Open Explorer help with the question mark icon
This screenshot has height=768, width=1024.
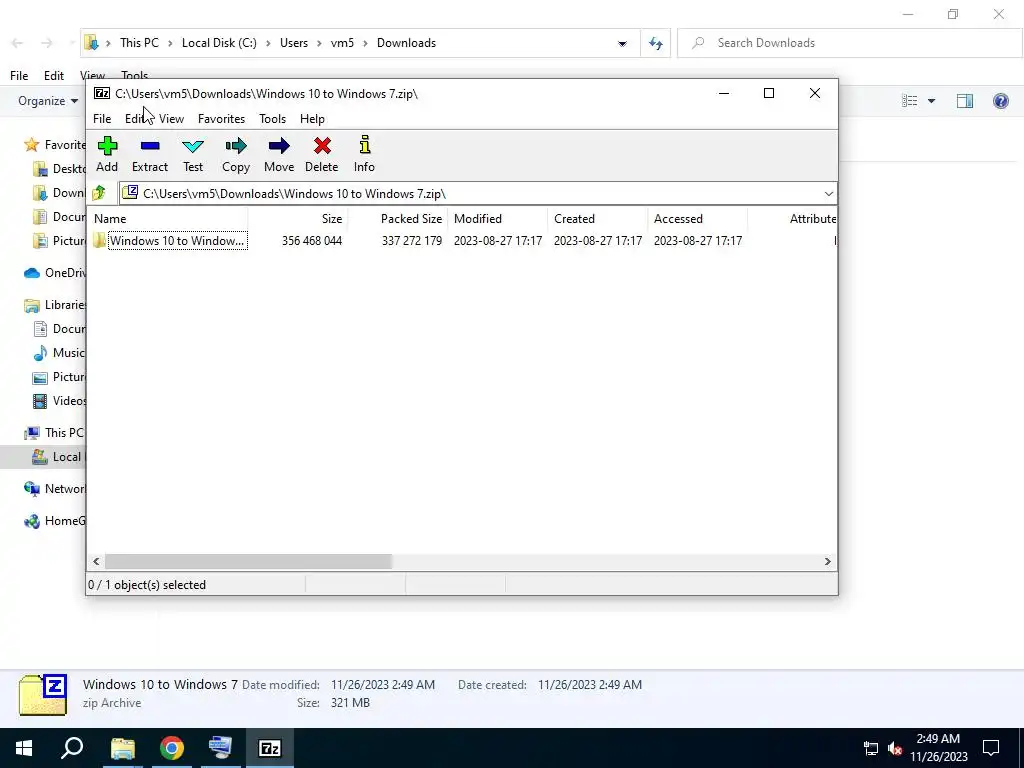(1000, 101)
